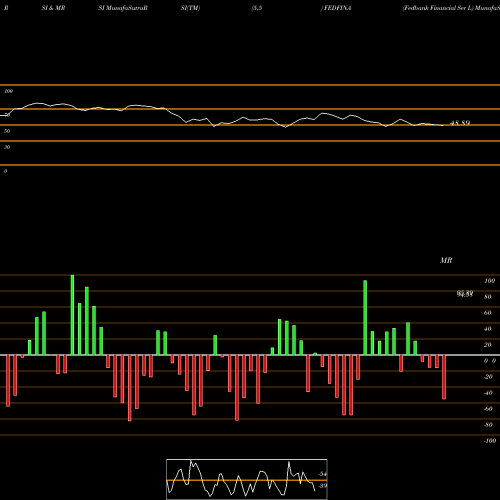Click the overlapping value label near MR 80

click(465, 294)
